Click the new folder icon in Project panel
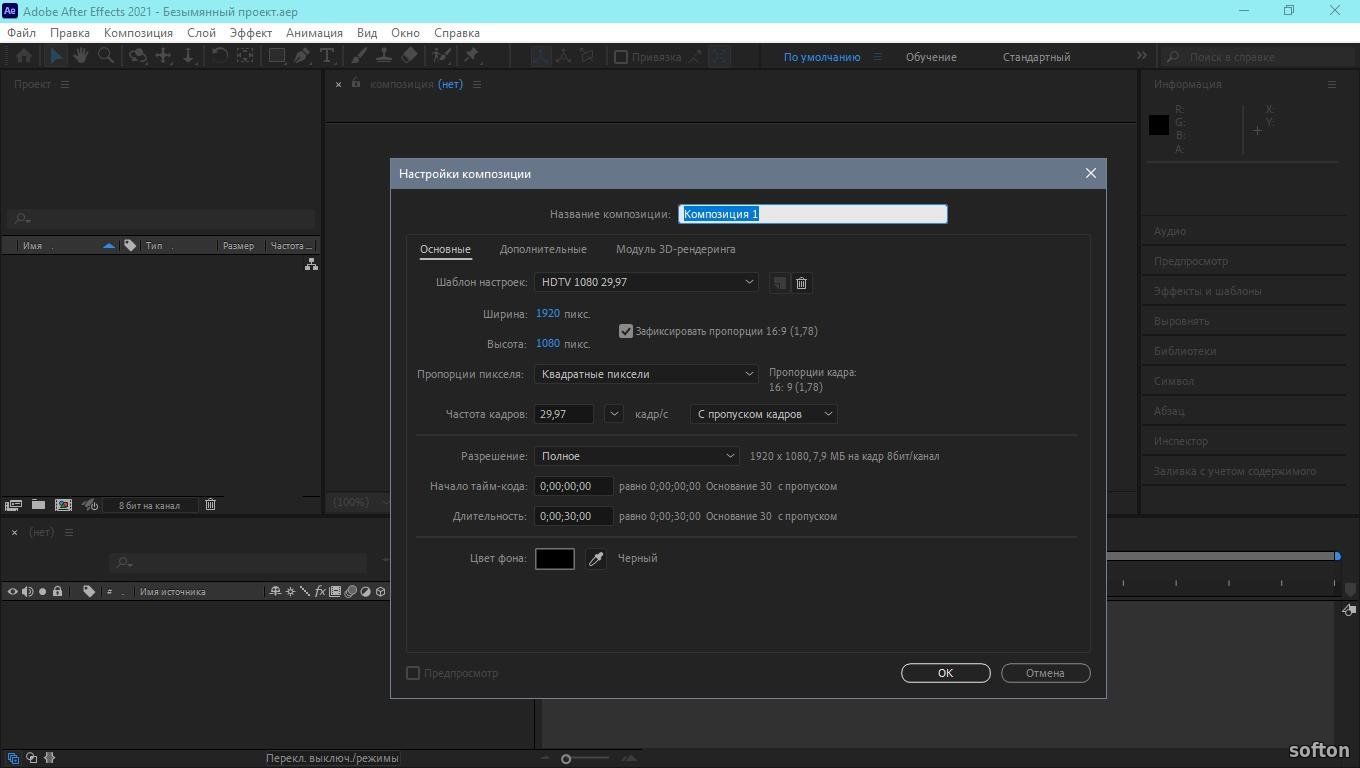 pyautogui.click(x=38, y=505)
